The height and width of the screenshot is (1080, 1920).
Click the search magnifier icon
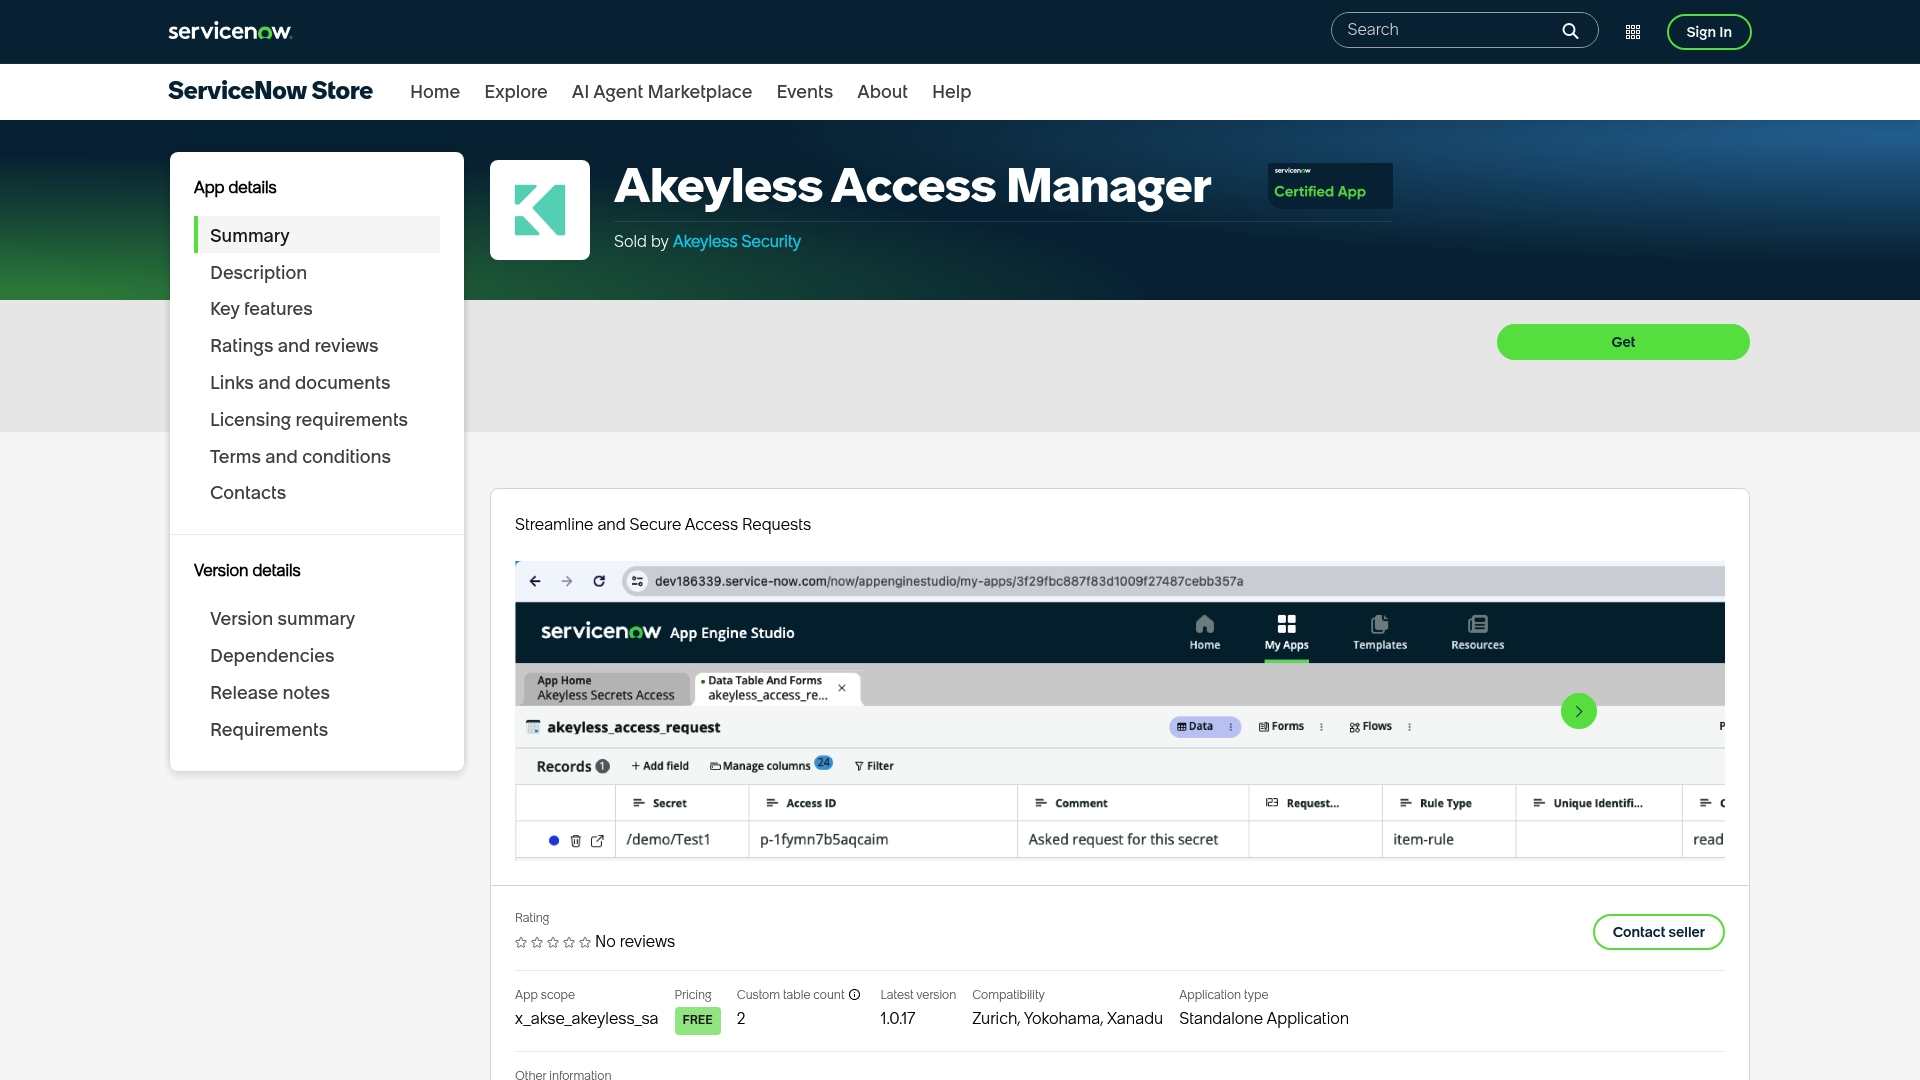[1570, 31]
